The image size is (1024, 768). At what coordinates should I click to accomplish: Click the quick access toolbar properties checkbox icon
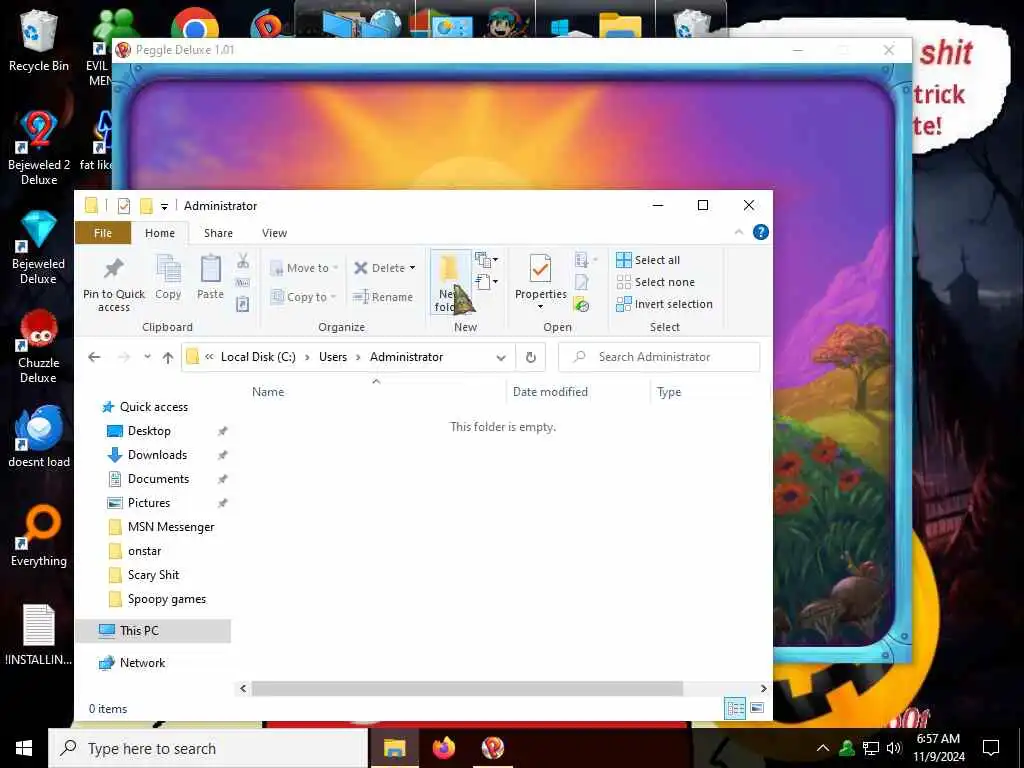click(x=123, y=206)
